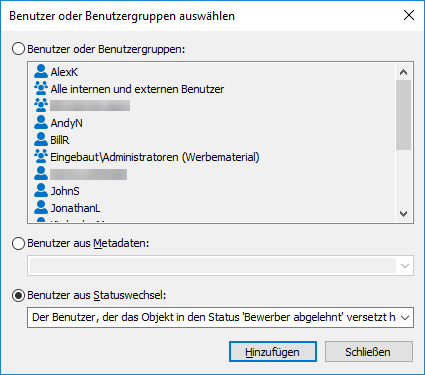The height and width of the screenshot is (375, 425).
Task: Click the vertical scrollbar thumb of user list
Action: [404, 115]
